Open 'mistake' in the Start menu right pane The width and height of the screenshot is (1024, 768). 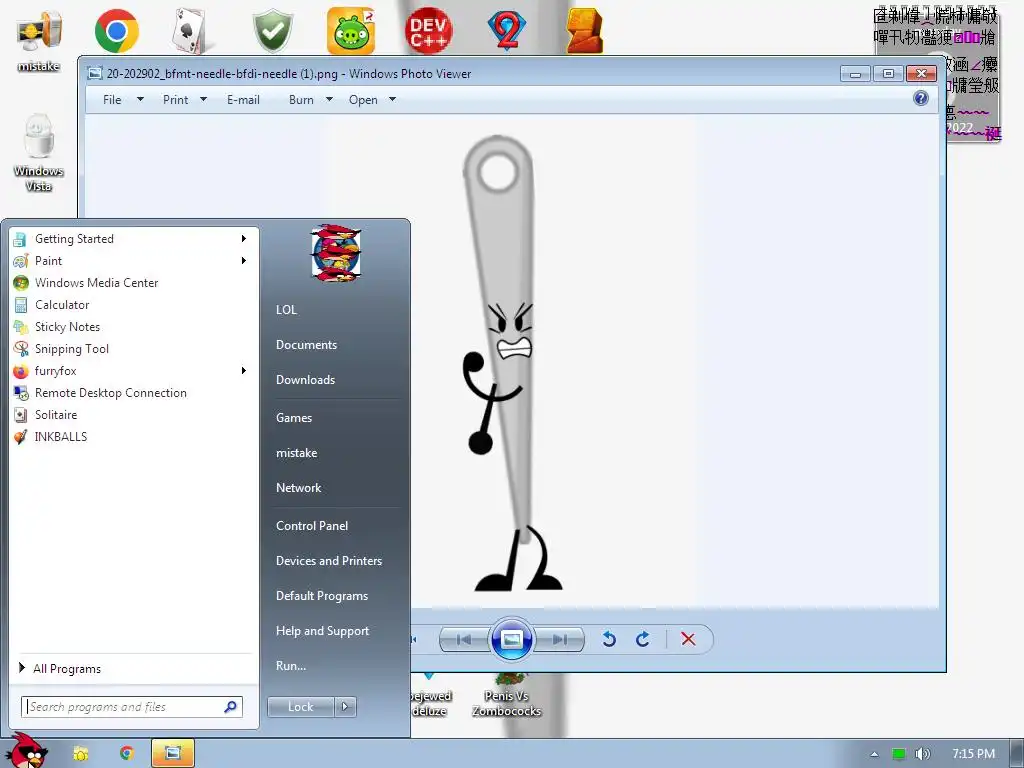[296, 453]
